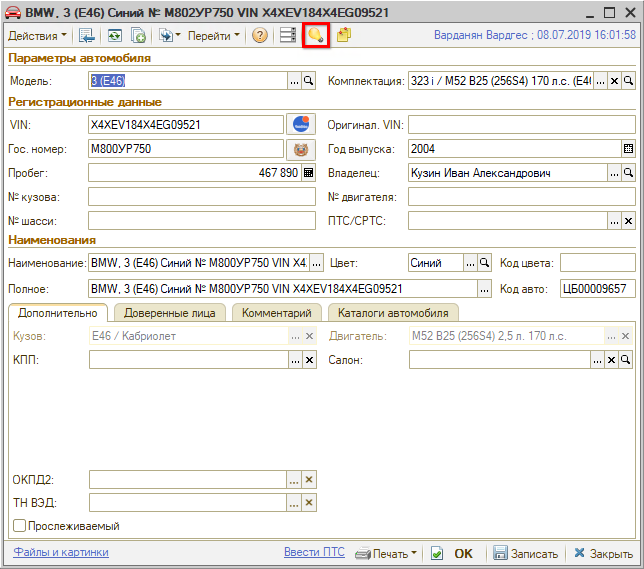Toggle the Прослеживаемый checkbox
Viewport: 644px width, 569px height.
point(19,526)
